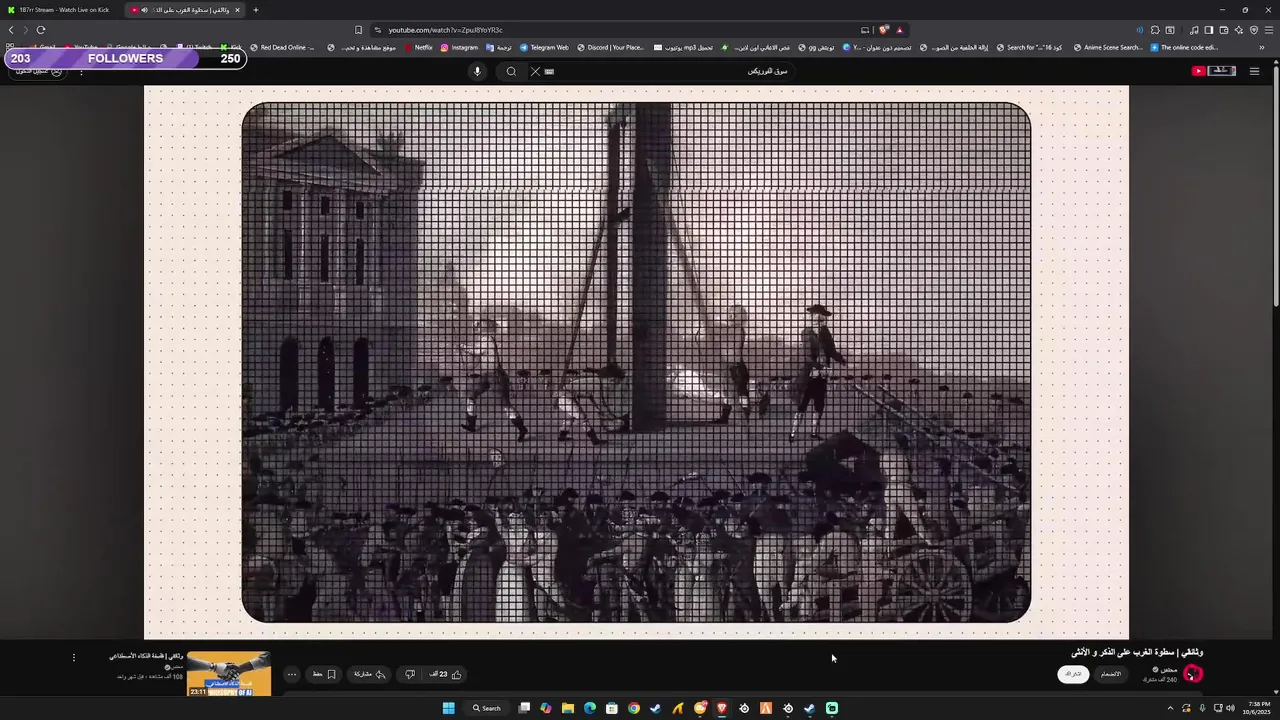Screen dimensions: 1280x720
Task: Open the Netflix bookmark
Action: click(418, 47)
